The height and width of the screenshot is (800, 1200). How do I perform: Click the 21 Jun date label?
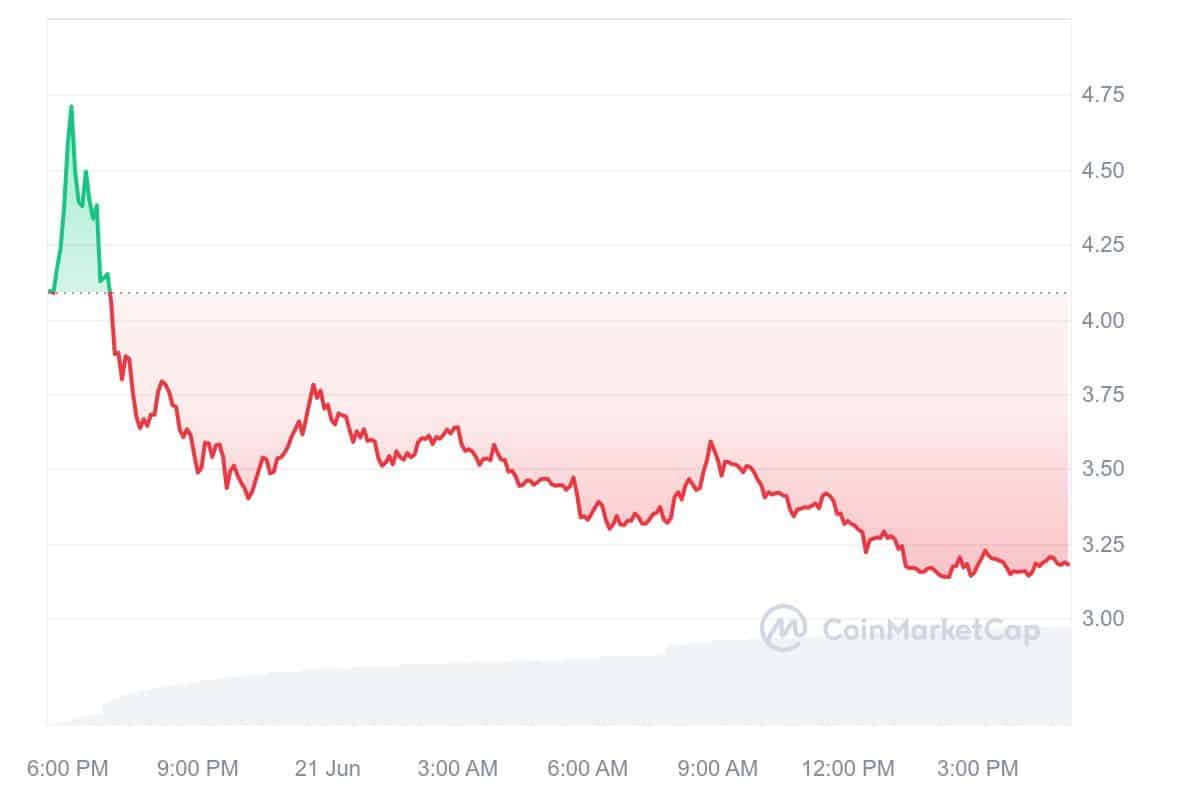(327, 768)
